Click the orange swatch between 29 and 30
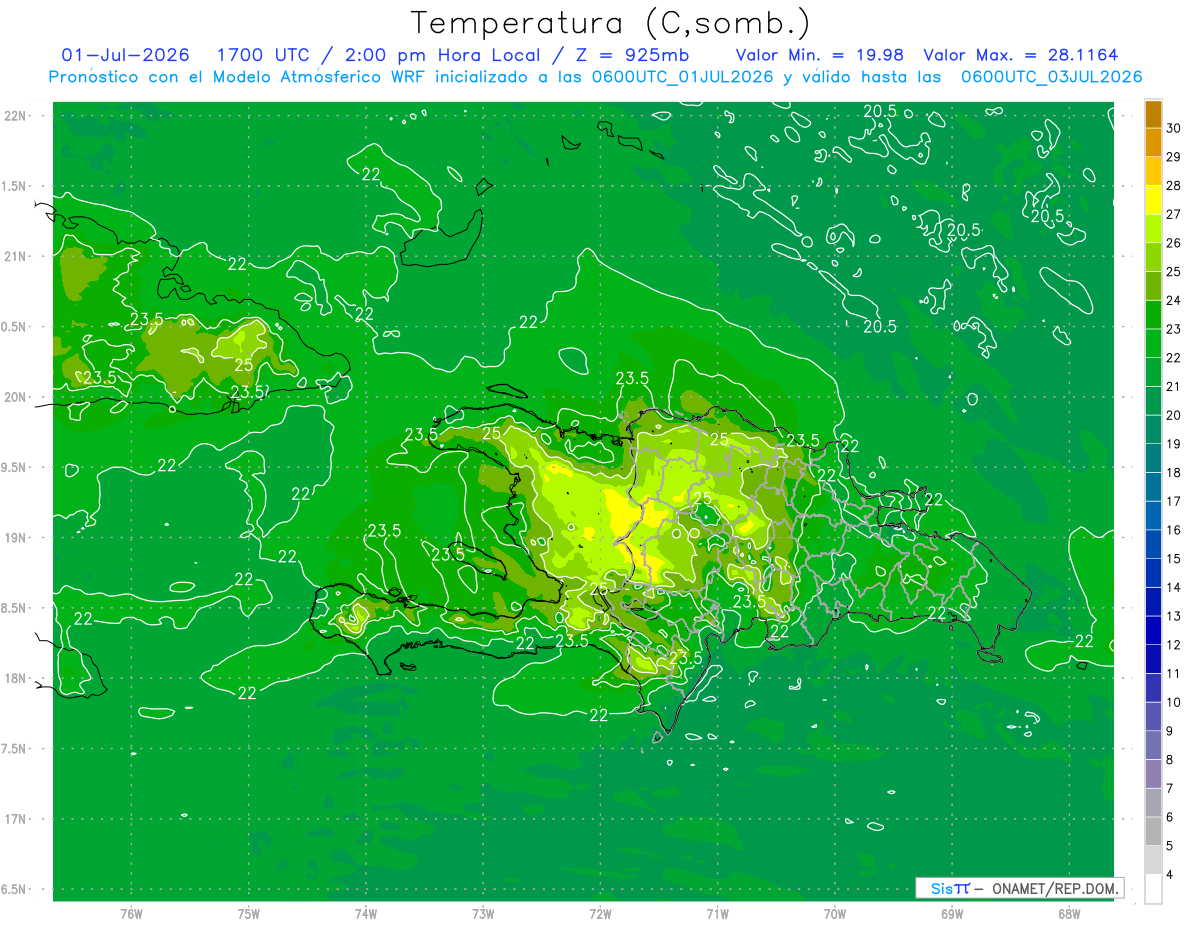The image size is (1200, 927). (x=1153, y=142)
